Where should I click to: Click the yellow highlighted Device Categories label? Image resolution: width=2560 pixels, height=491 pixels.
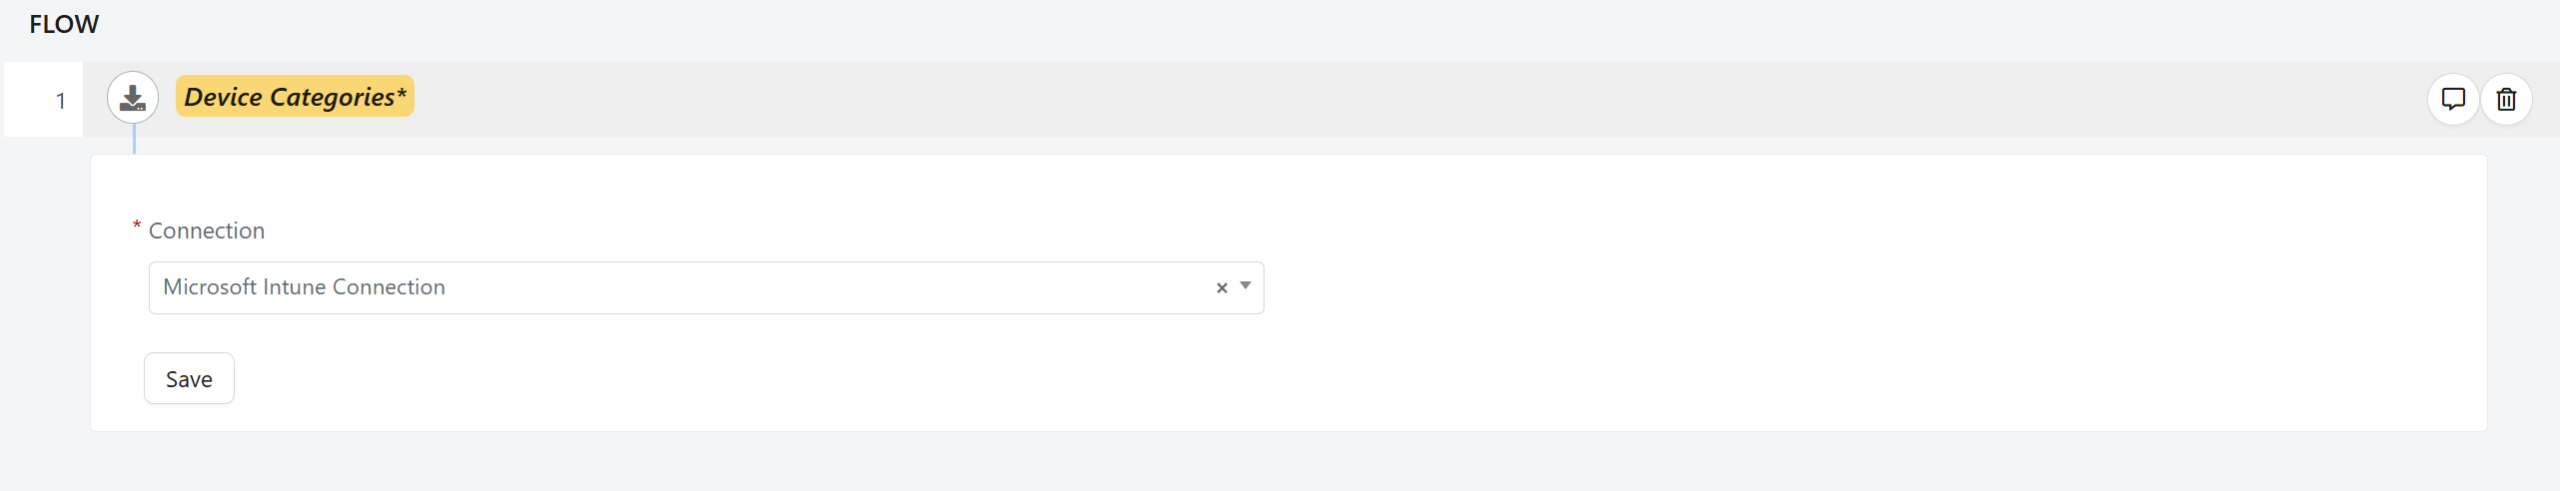(295, 97)
